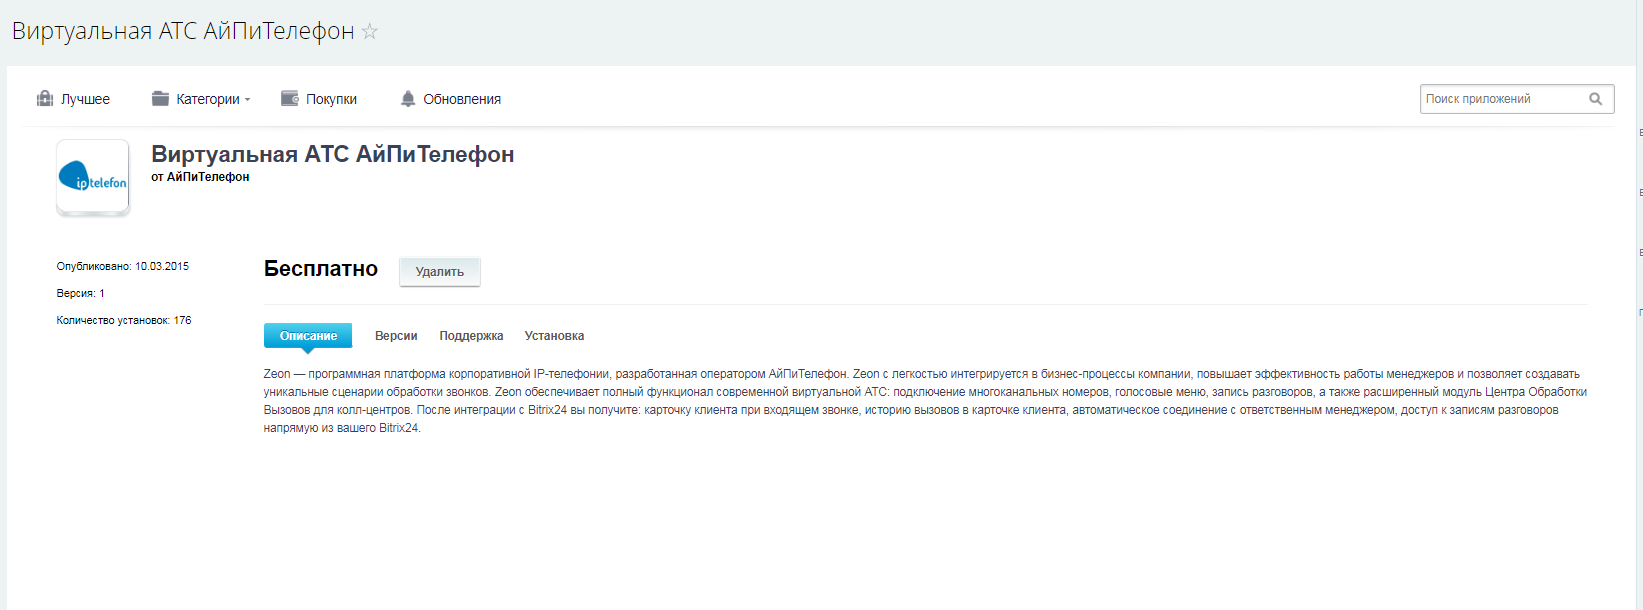The height and width of the screenshot is (610, 1643).
Task: Switch to the Версии tab
Action: (396, 336)
